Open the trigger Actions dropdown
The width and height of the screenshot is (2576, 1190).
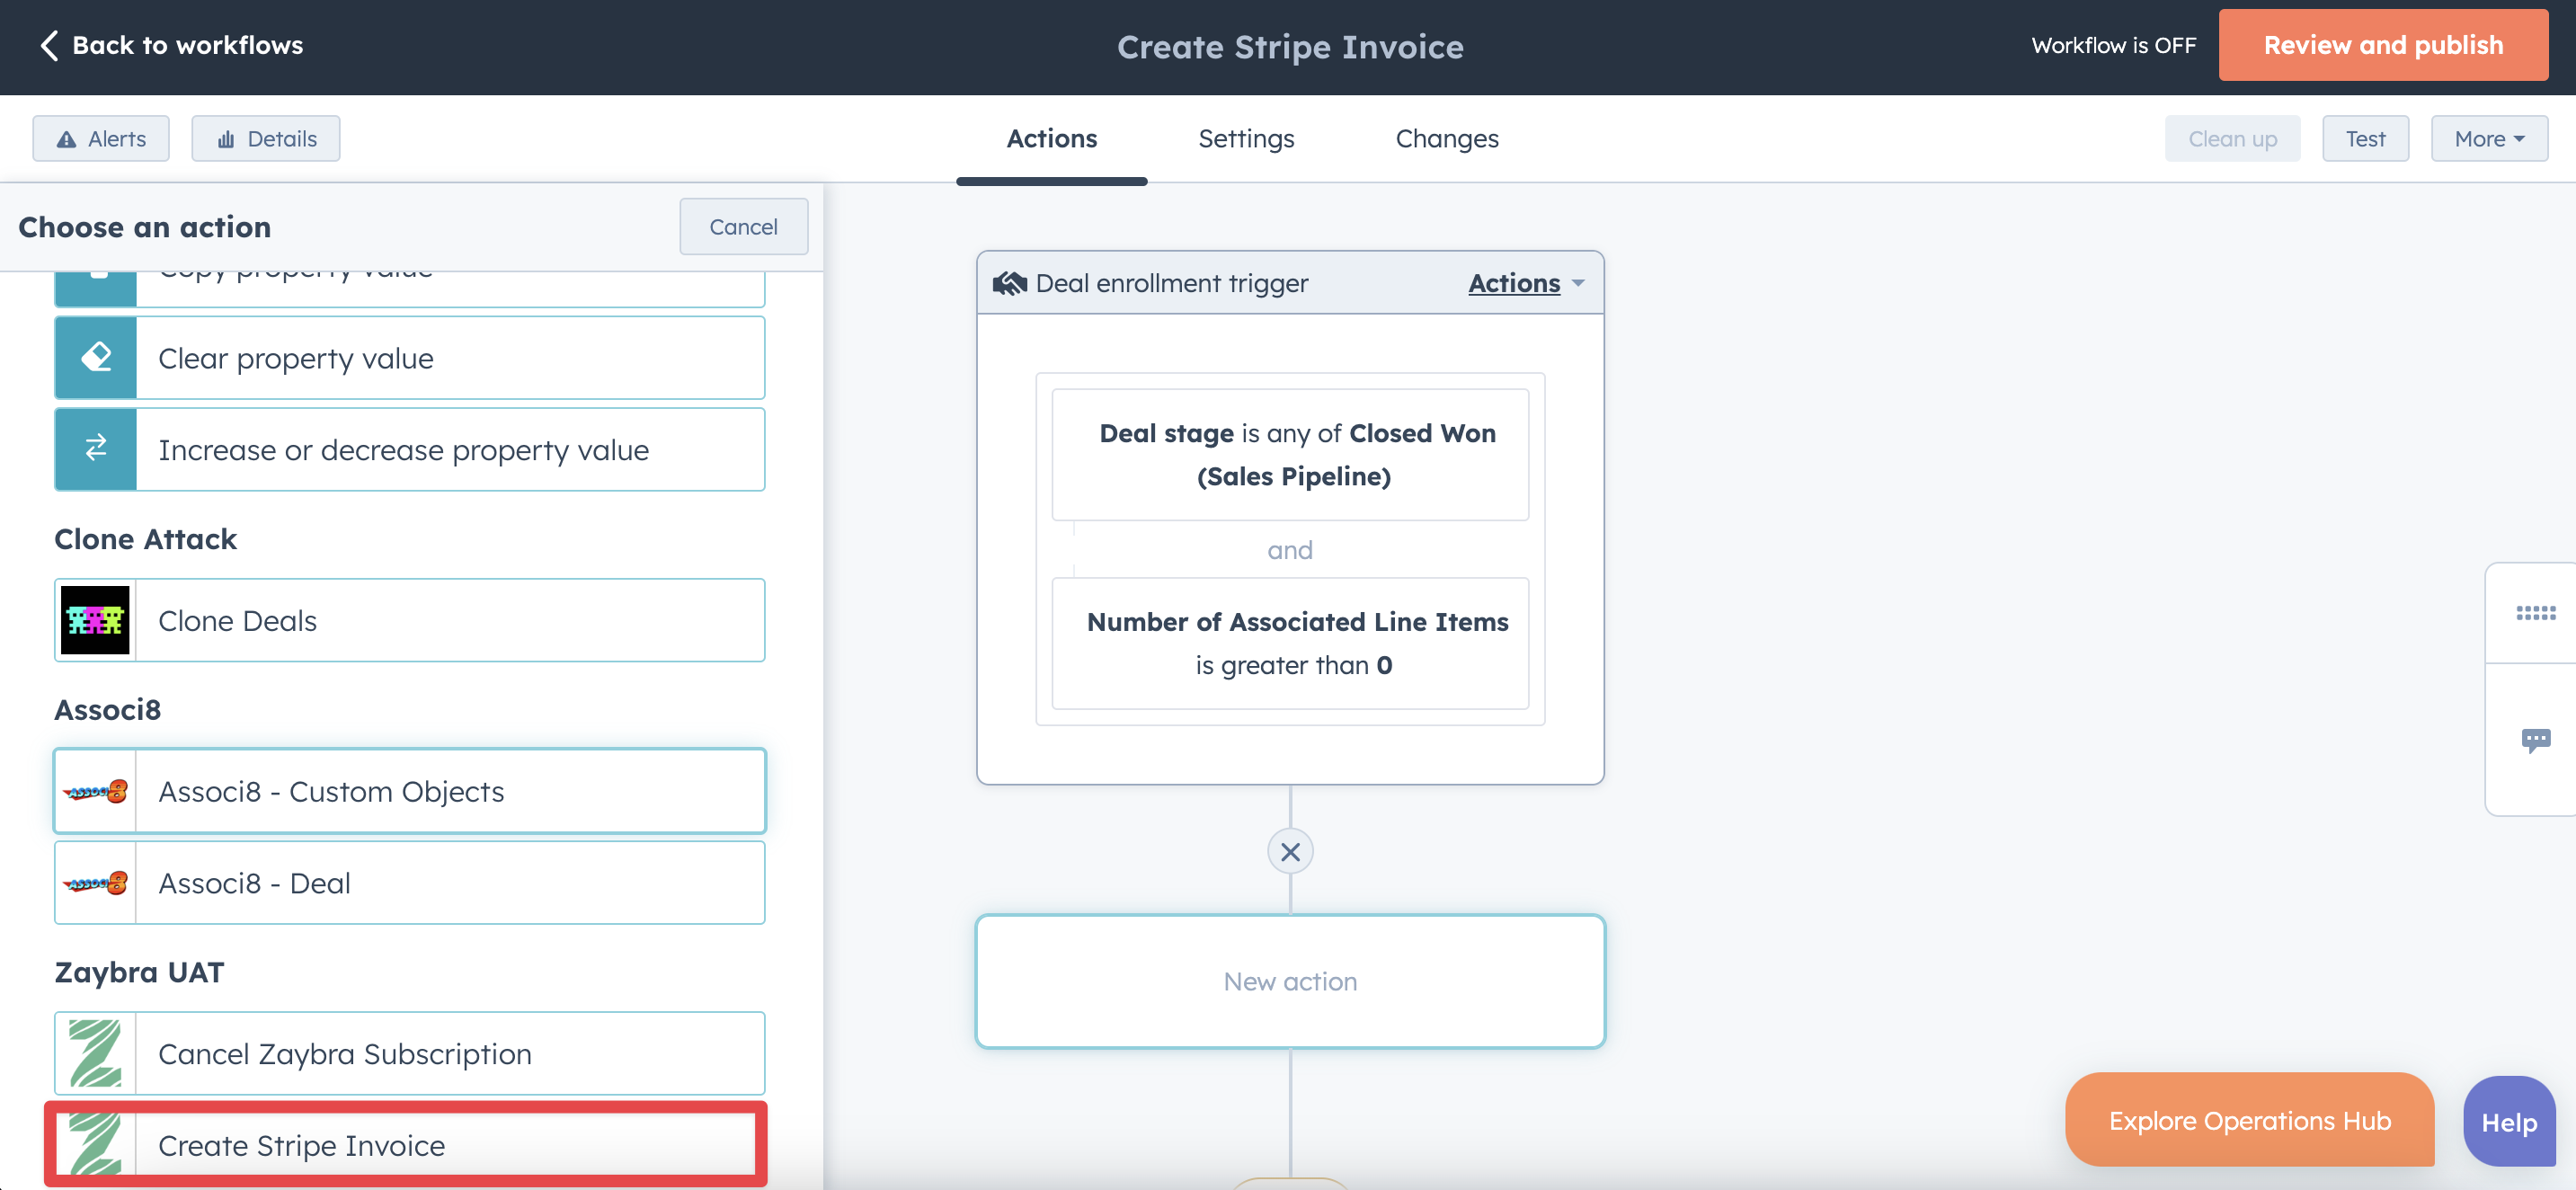click(x=1525, y=284)
